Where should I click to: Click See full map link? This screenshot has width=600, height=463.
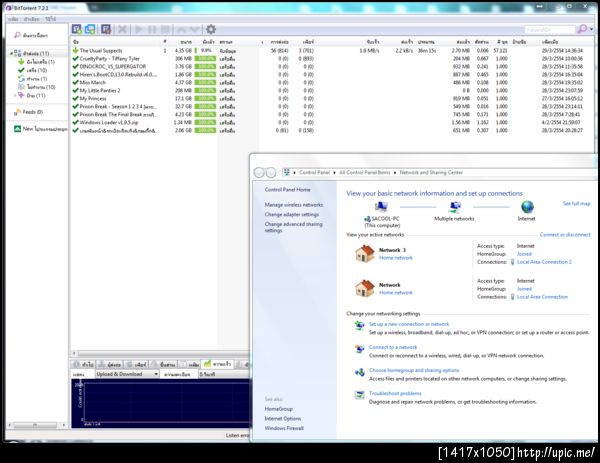[576, 204]
